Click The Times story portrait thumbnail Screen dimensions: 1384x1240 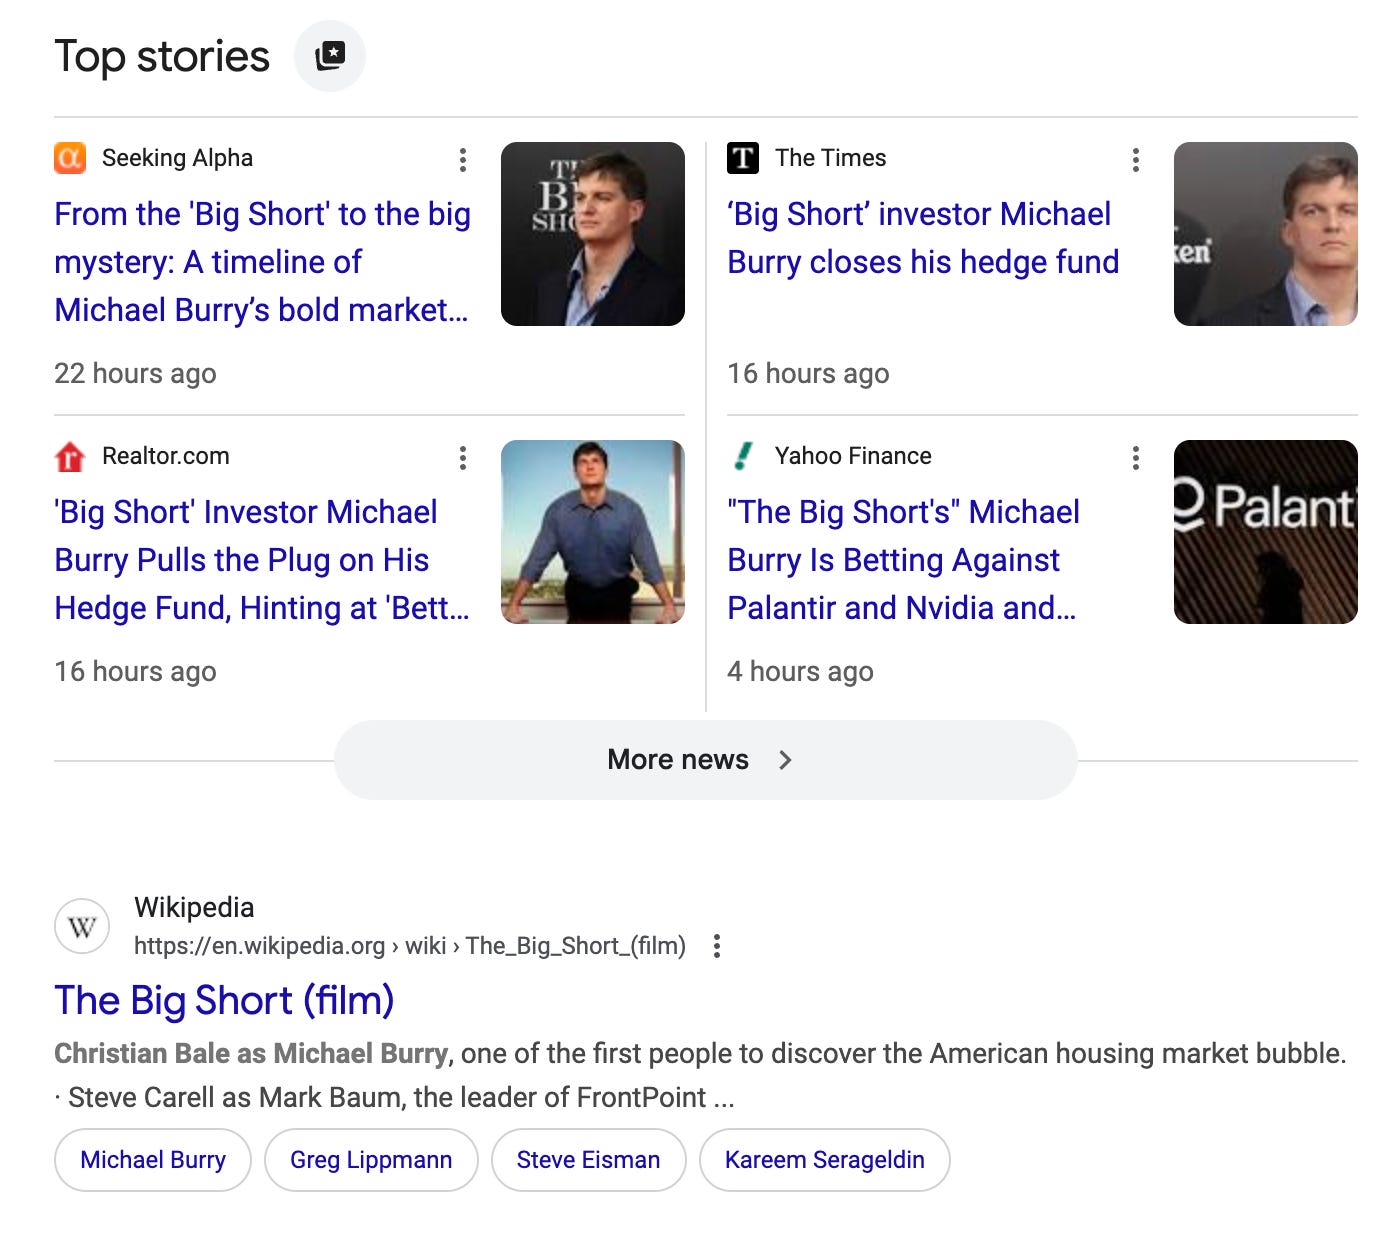(x=1266, y=234)
